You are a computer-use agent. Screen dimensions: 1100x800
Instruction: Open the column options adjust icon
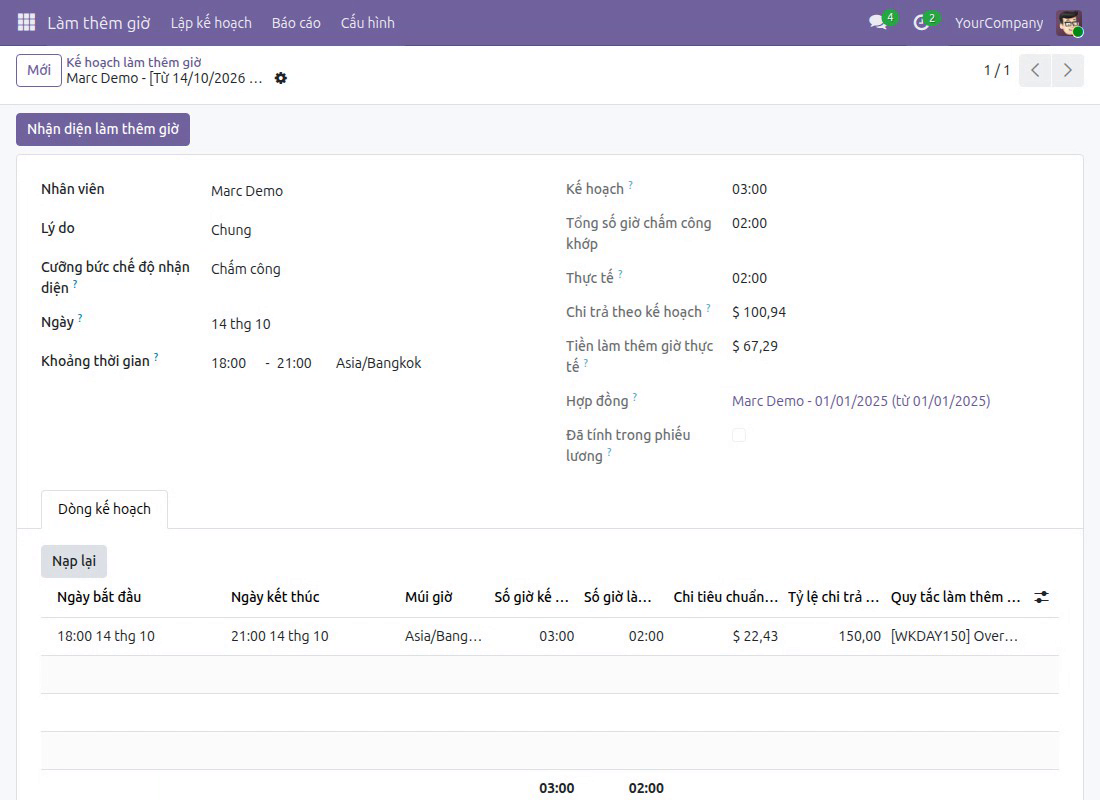[x=1042, y=597]
